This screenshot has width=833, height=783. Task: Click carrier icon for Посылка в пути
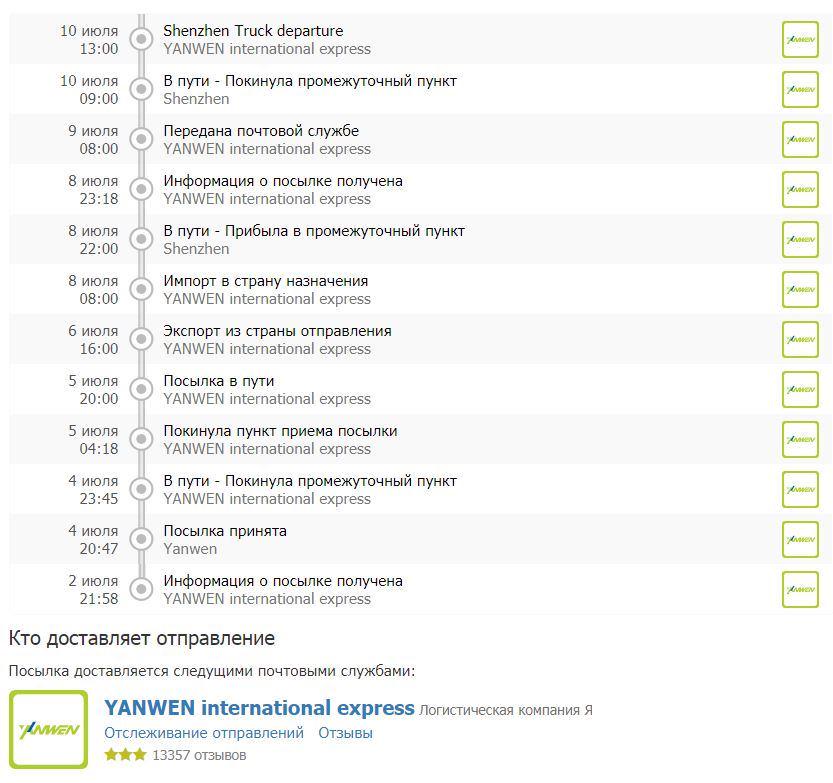click(x=800, y=390)
